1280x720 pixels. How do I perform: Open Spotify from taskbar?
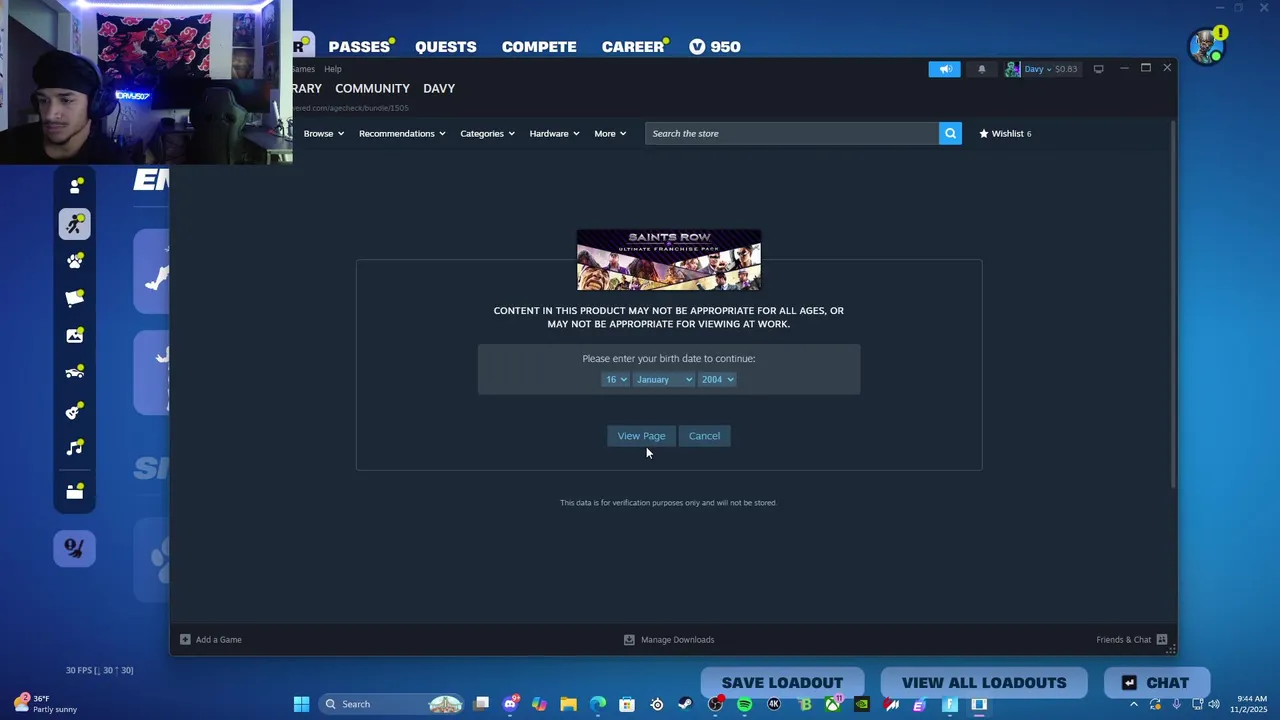(x=744, y=704)
